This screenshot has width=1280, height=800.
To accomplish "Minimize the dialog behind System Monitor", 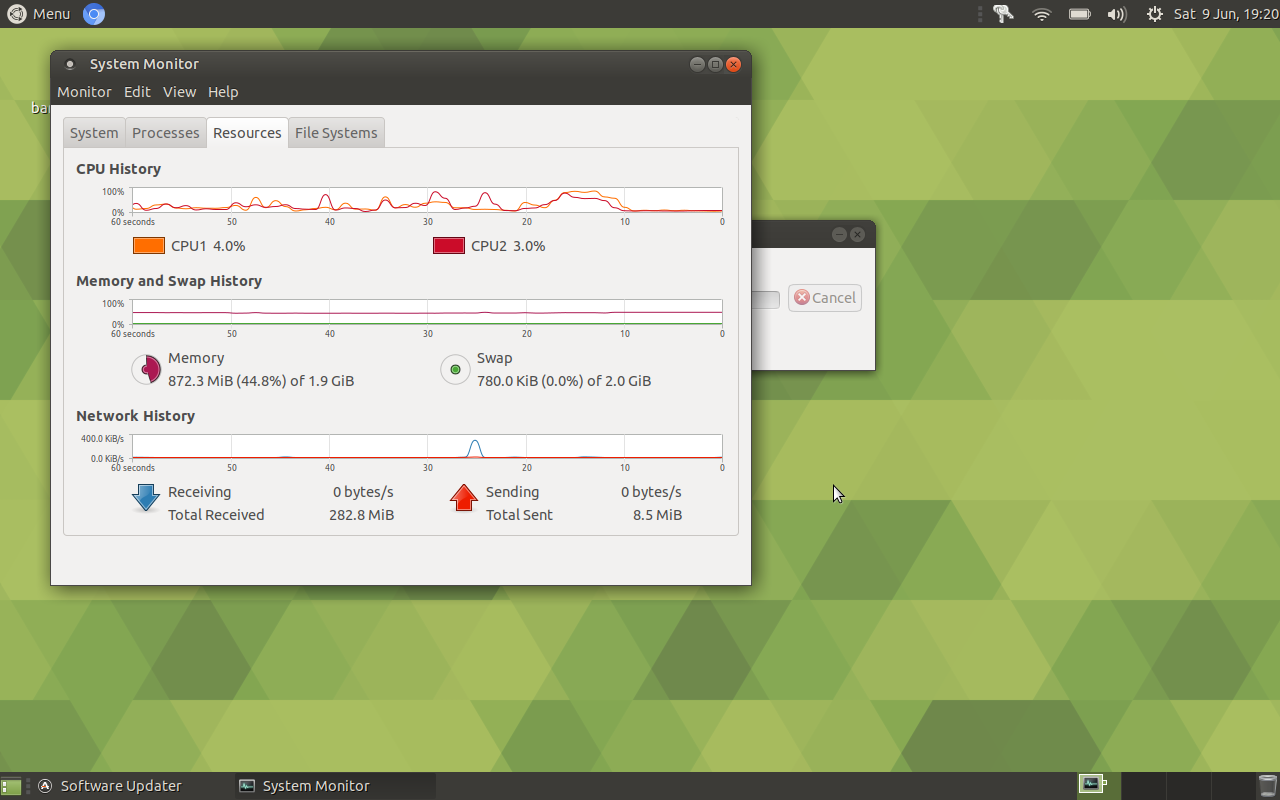I will click(x=838, y=234).
